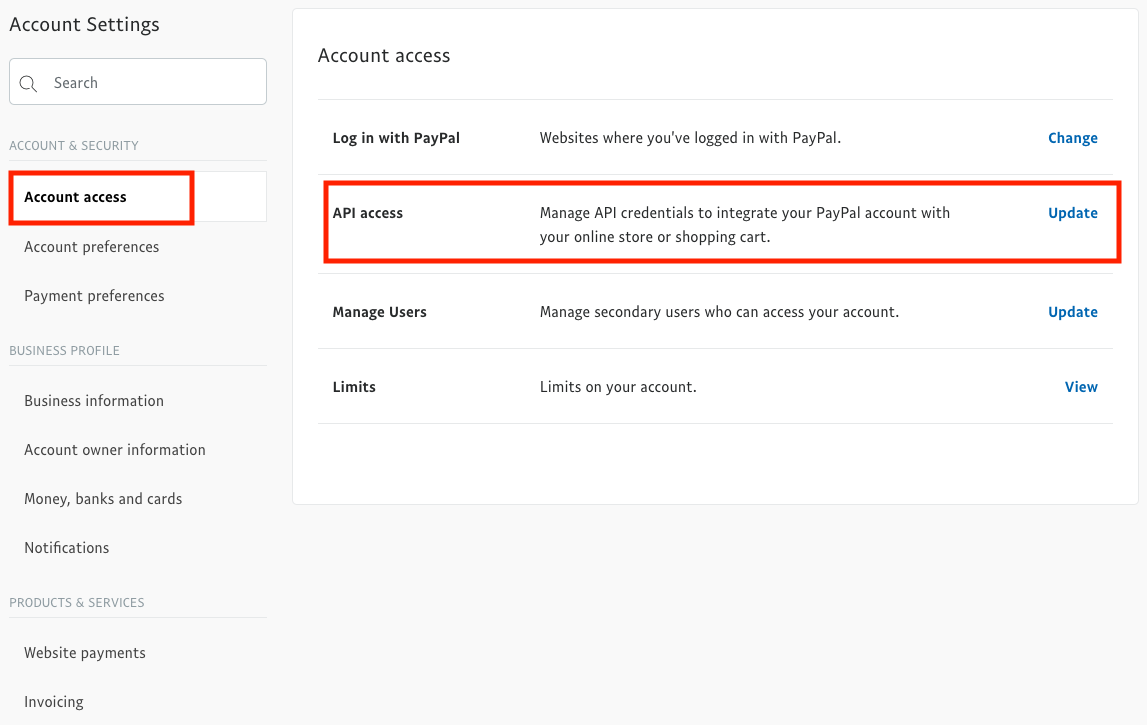Click the Account access panel heading

tap(384, 56)
